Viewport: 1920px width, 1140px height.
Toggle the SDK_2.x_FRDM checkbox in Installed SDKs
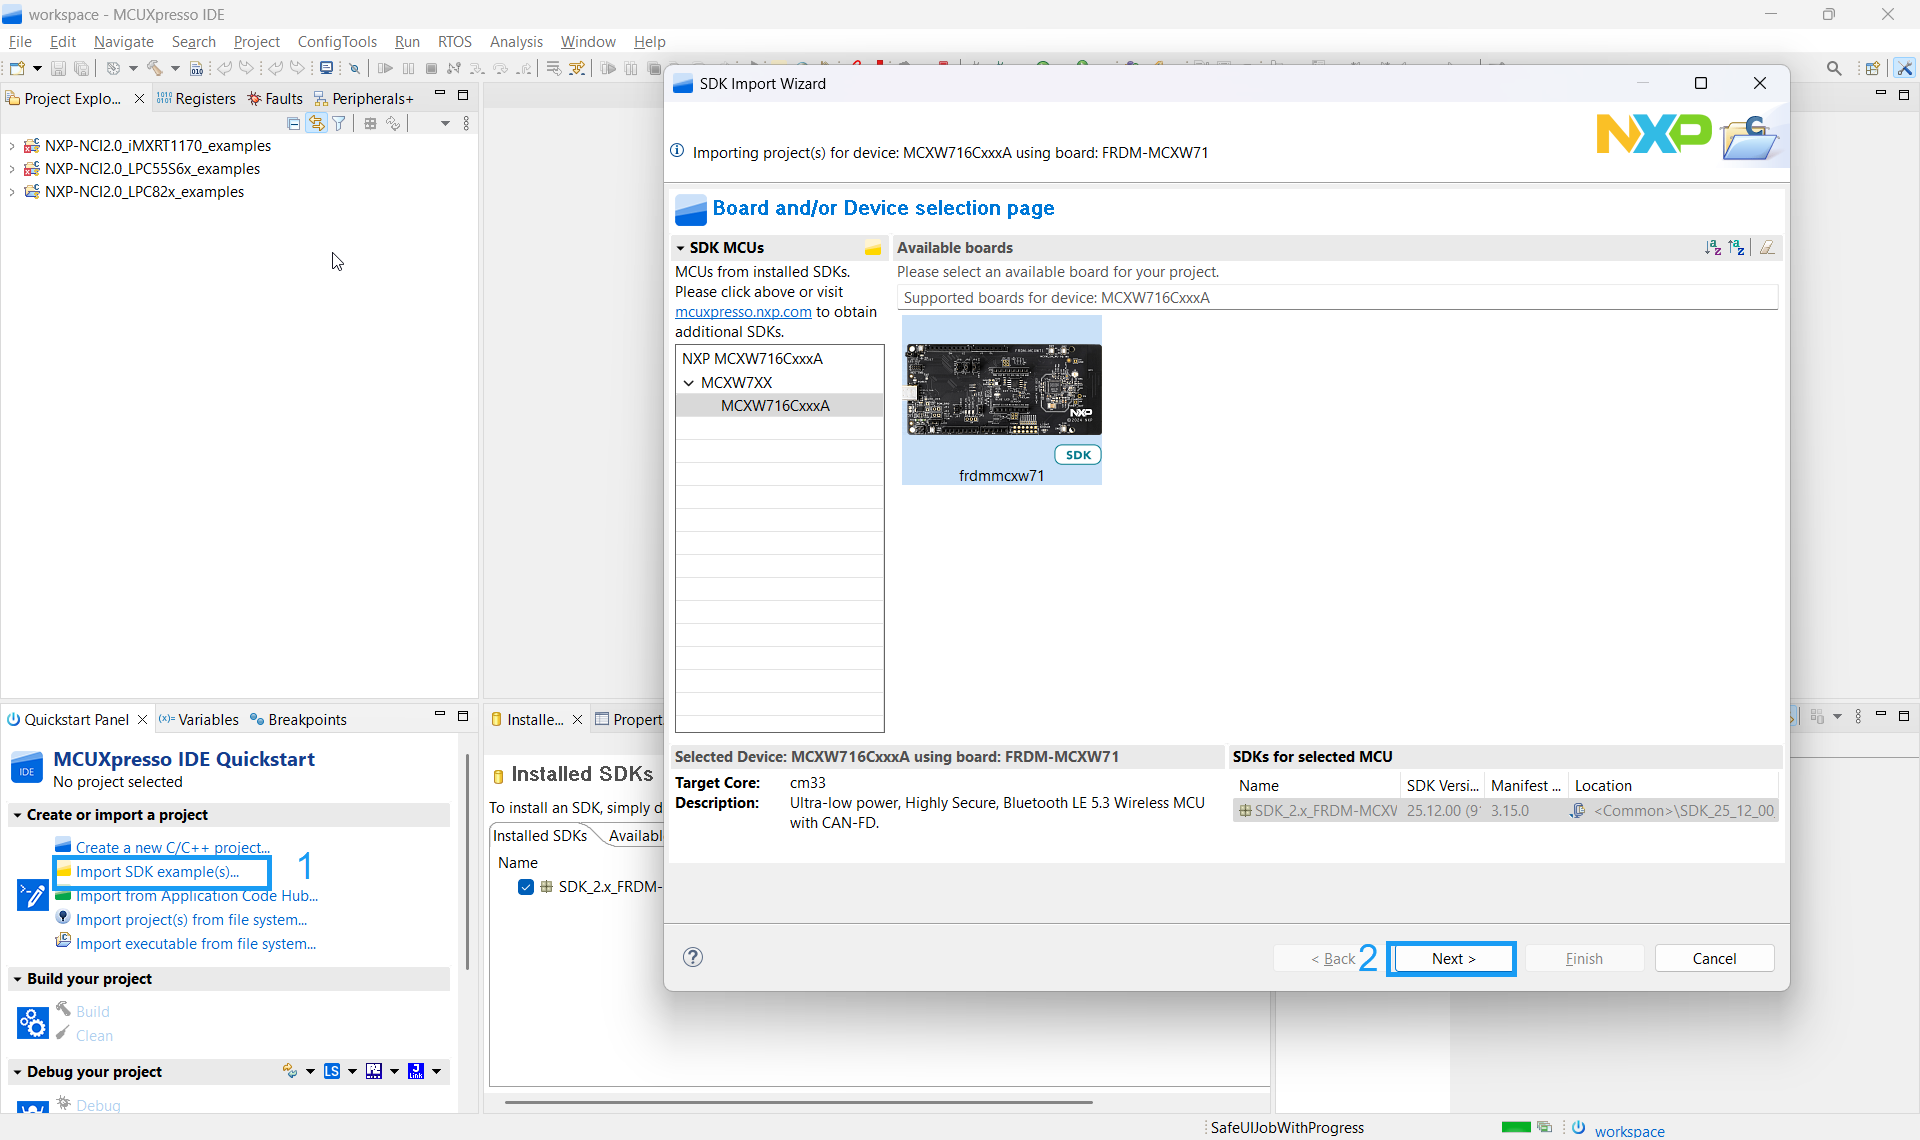[526, 887]
